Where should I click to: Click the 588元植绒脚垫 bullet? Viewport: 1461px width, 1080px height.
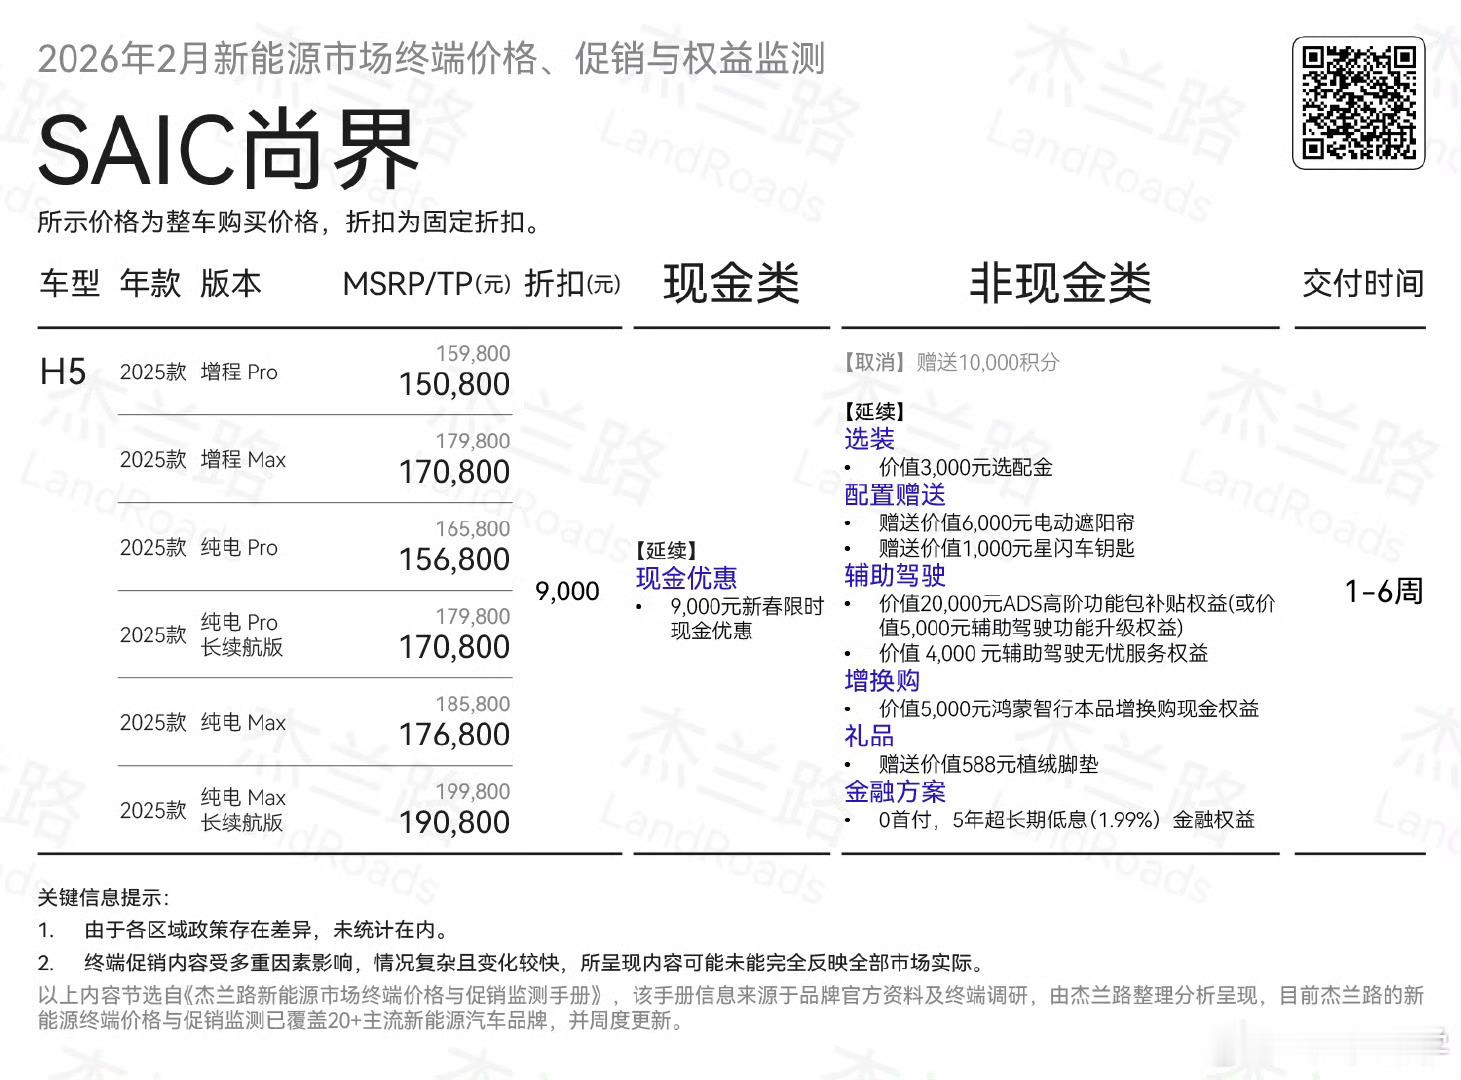pyautogui.click(x=971, y=764)
